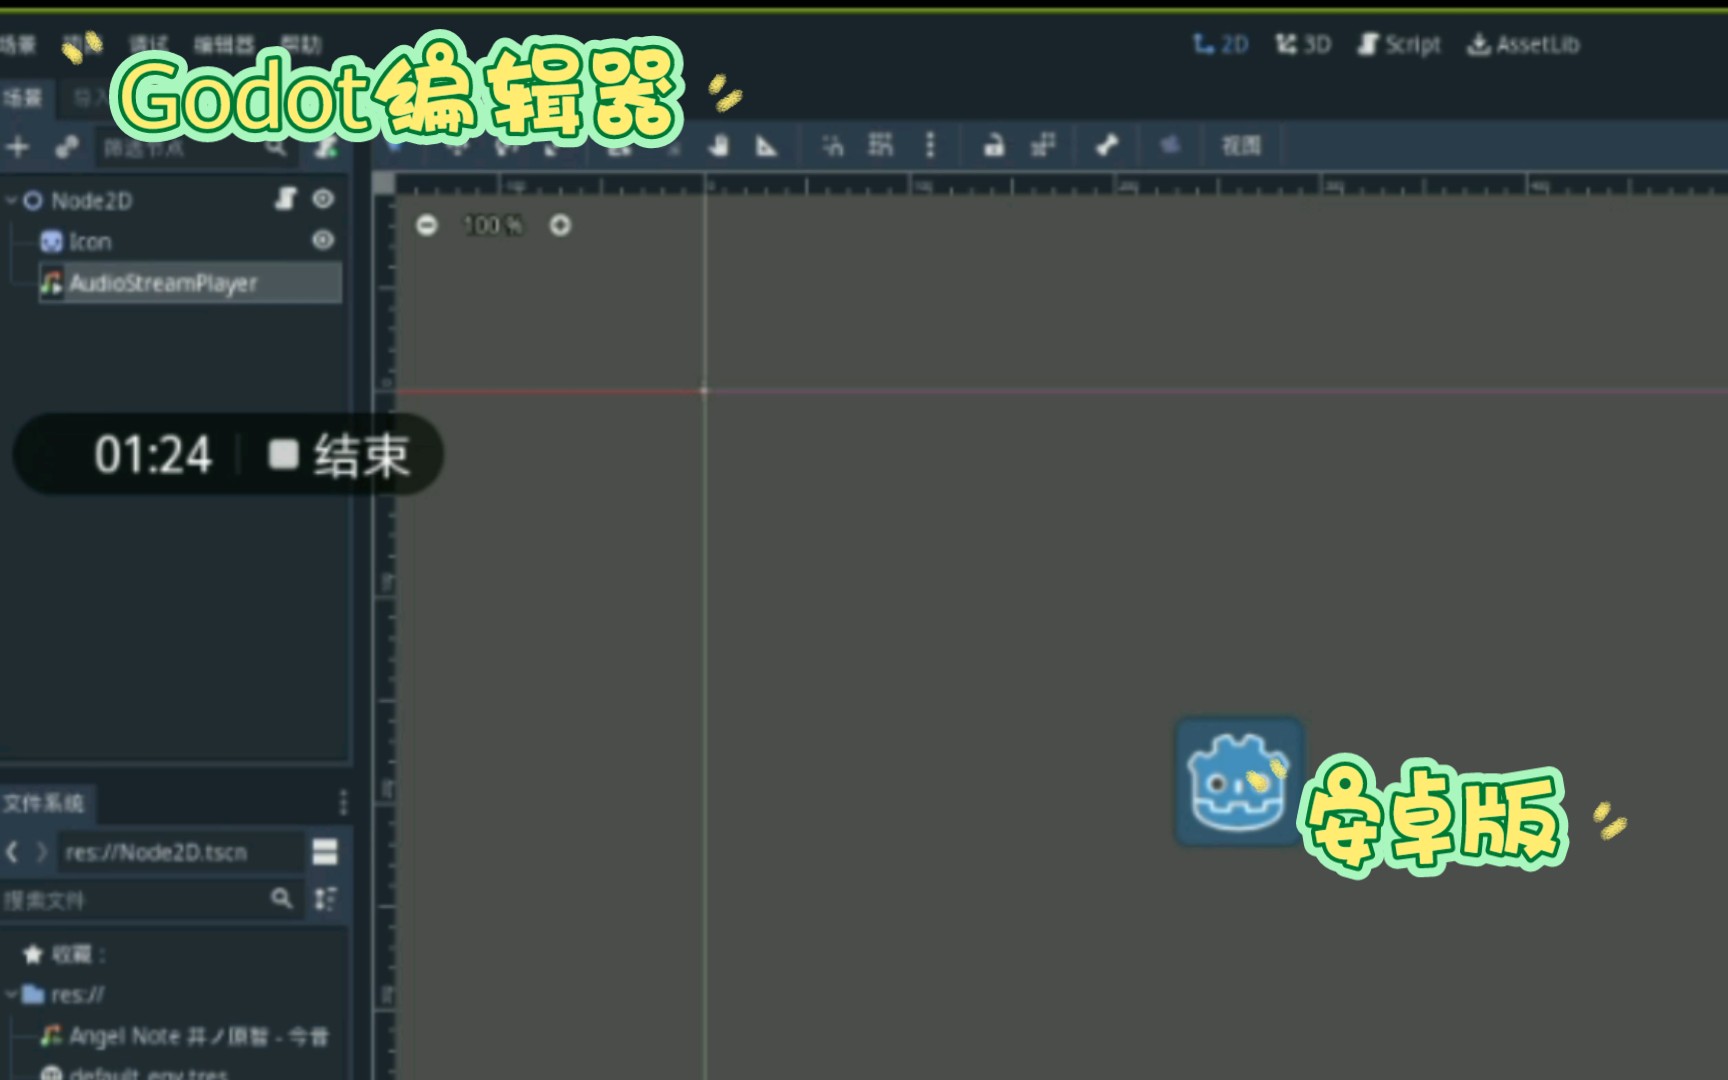This screenshot has height=1080, width=1728.
Task: Open snapping options three-dots menu
Action: click(930, 146)
